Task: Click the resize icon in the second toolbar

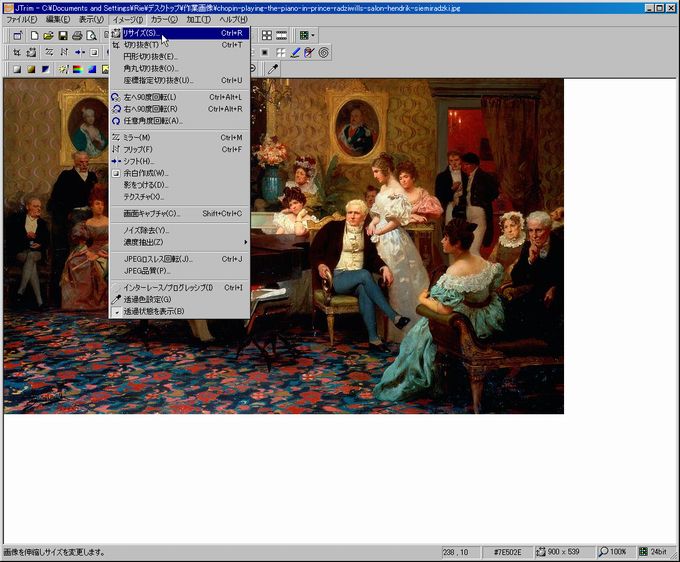Action: [31, 52]
